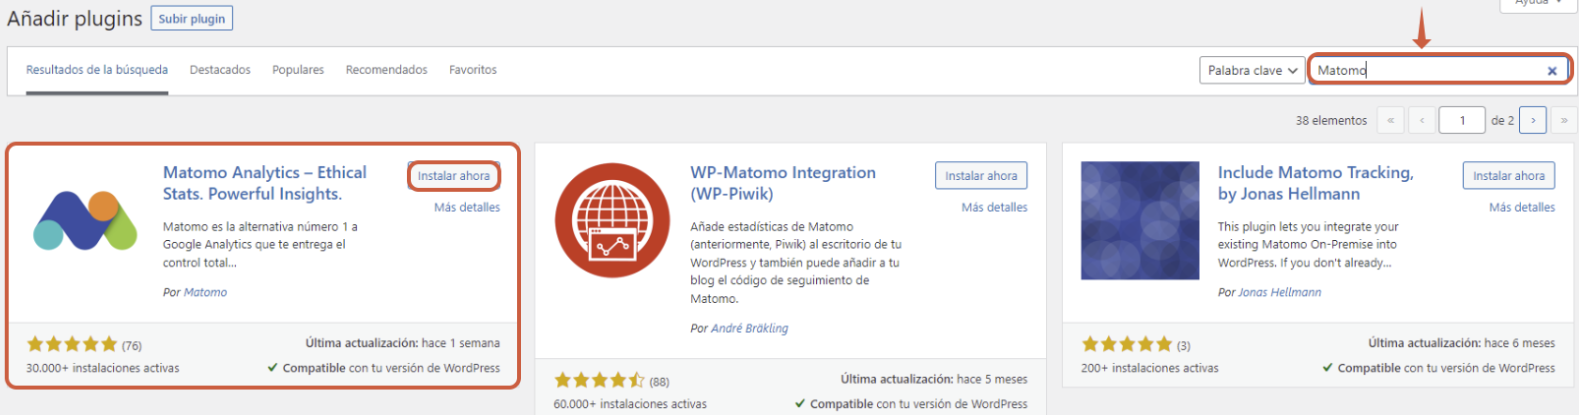1579x415 pixels.
Task: Install Matomo Analytics with Instalar ahora
Action: click(x=454, y=175)
